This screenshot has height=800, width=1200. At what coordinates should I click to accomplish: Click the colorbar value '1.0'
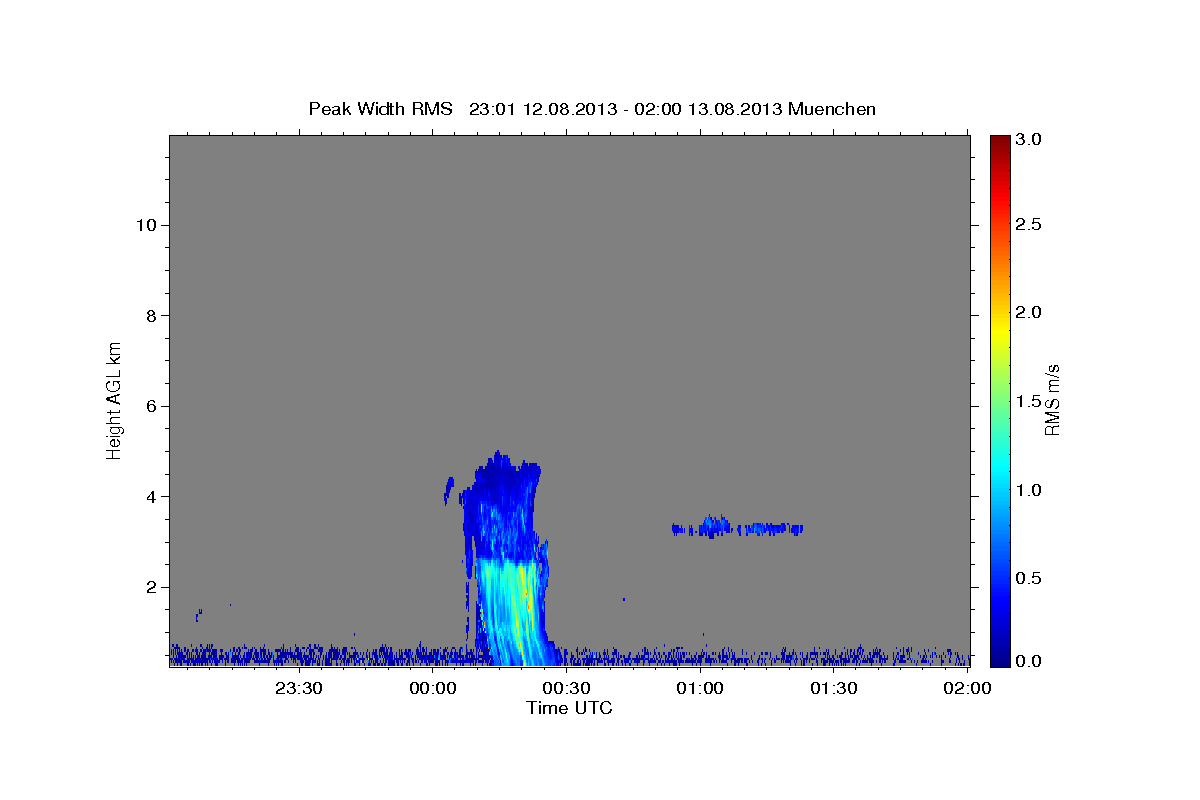[1030, 490]
